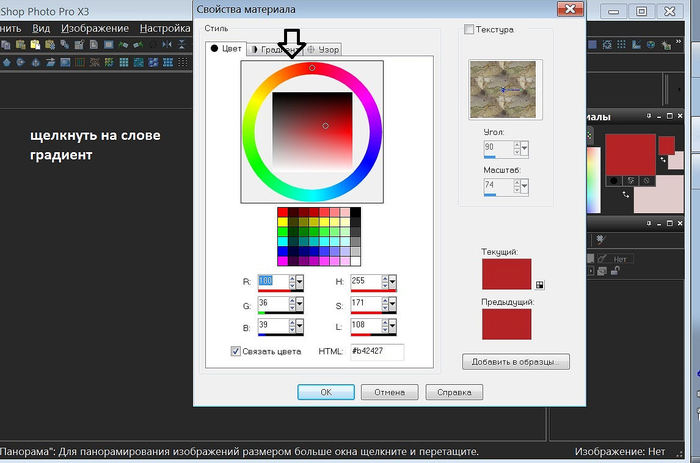This screenshot has width=700, height=463.
Task: Click the large foreground material swatch
Action: (x=631, y=153)
